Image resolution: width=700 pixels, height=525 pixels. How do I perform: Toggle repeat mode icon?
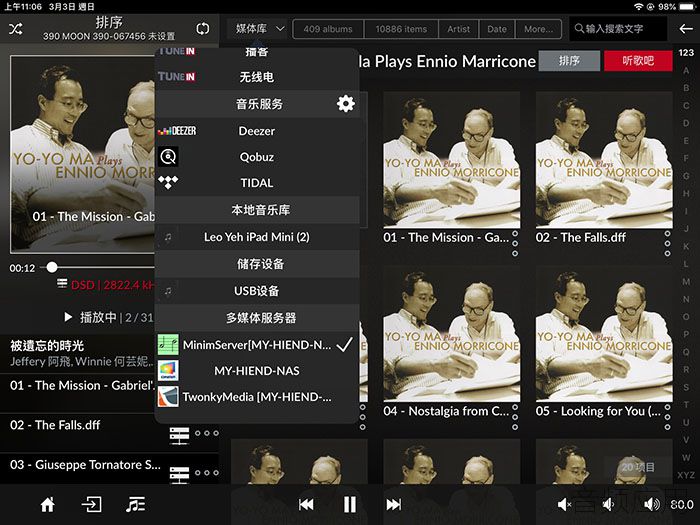tap(202, 29)
